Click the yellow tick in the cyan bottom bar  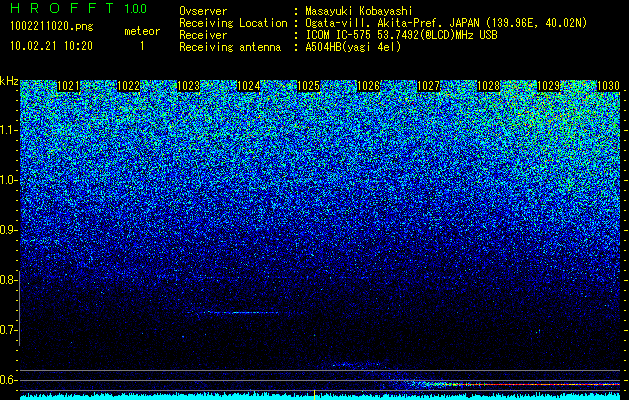point(314,394)
